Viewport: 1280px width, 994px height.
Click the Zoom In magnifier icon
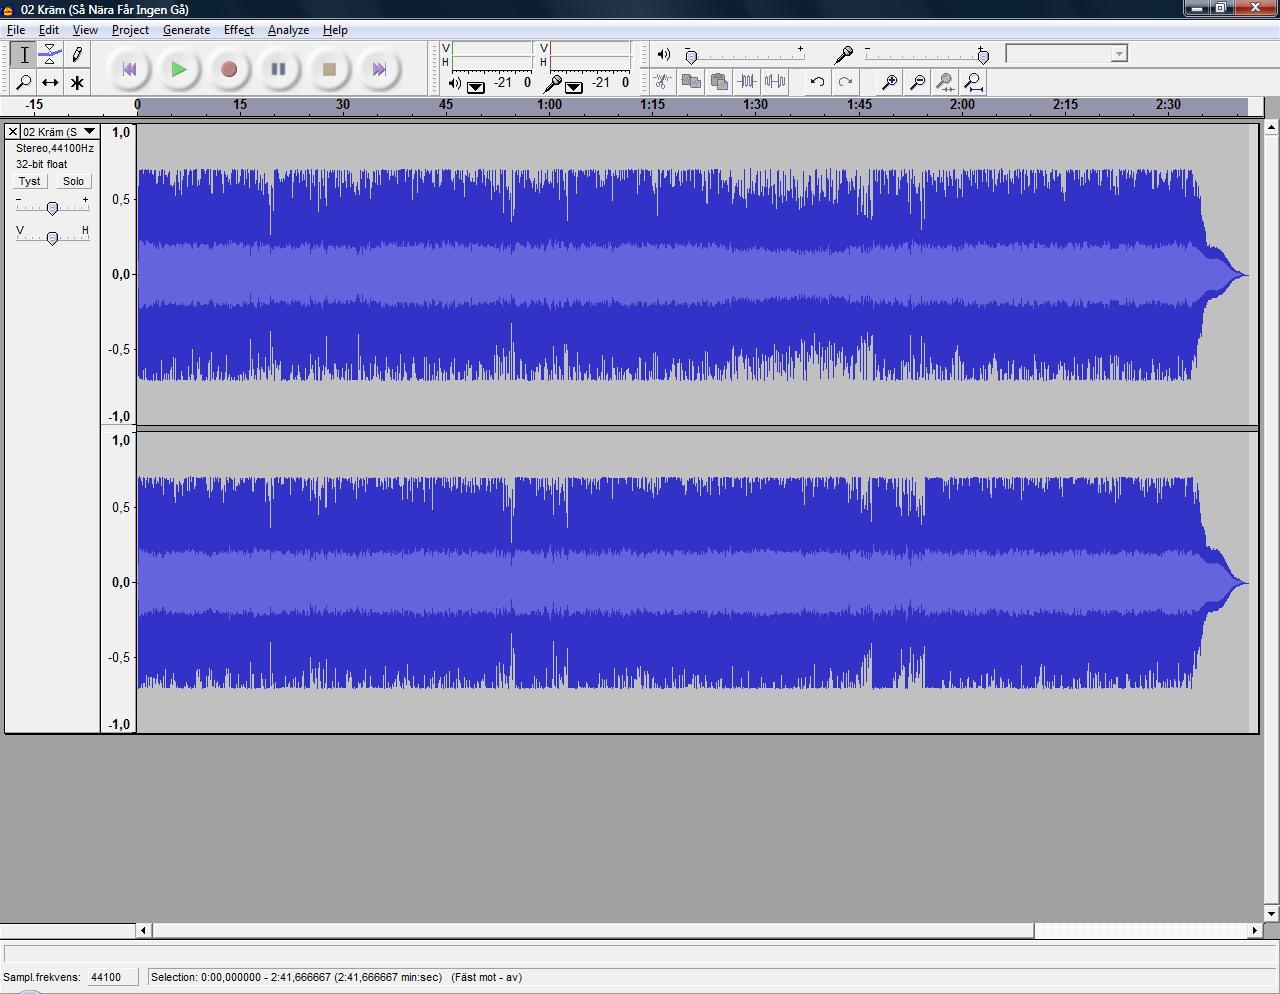(889, 82)
